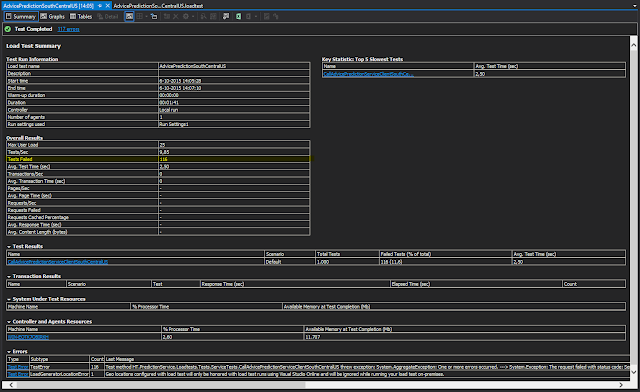640x392 pixels.
Task: Click the green Excel report icon
Action: click(x=238, y=16)
